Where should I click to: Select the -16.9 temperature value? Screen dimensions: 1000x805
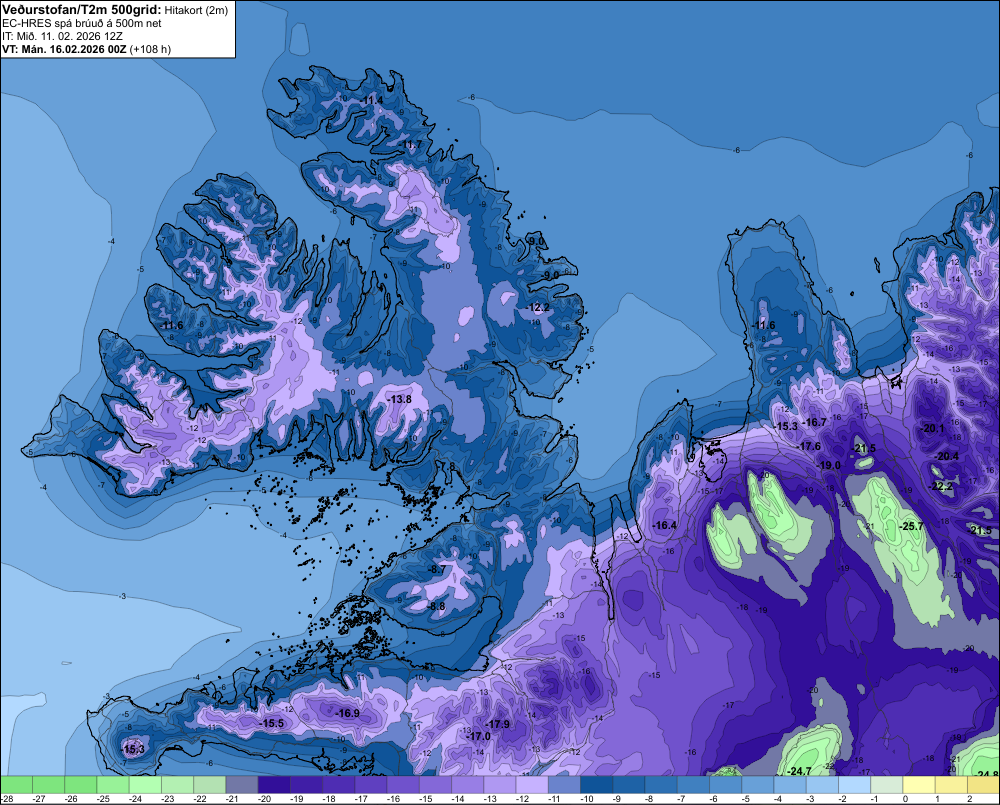348,713
